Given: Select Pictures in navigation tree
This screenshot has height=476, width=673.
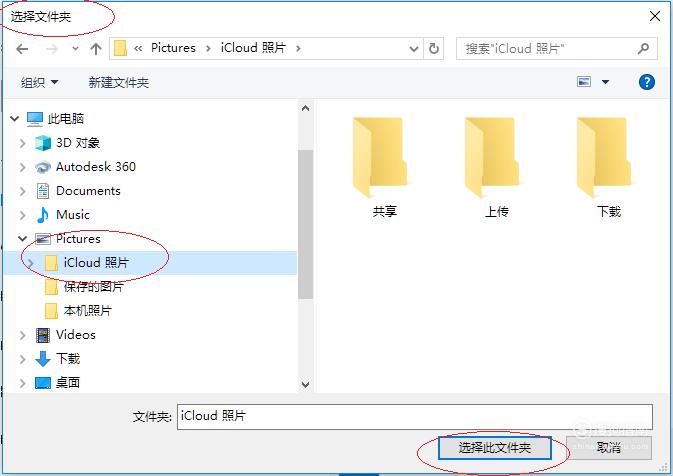Looking at the screenshot, I should [78, 239].
